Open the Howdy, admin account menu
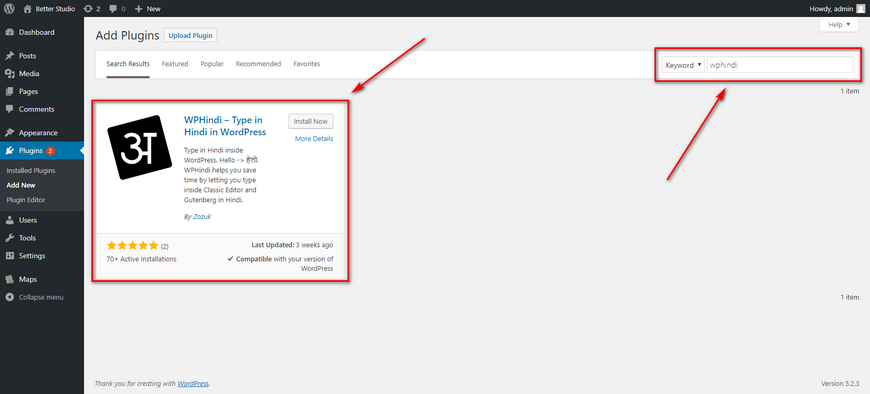The height and width of the screenshot is (394, 870). coord(837,8)
